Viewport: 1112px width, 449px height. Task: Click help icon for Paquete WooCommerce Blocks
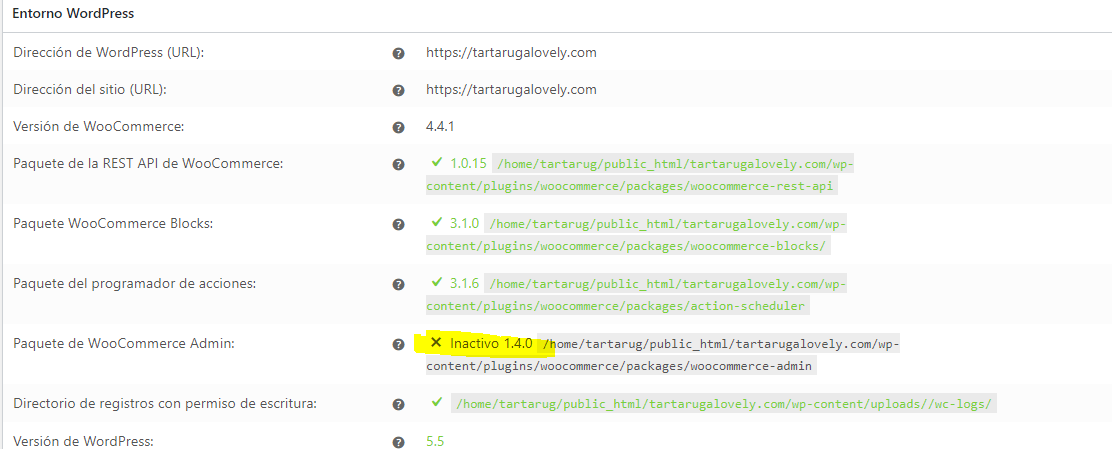[399, 225]
